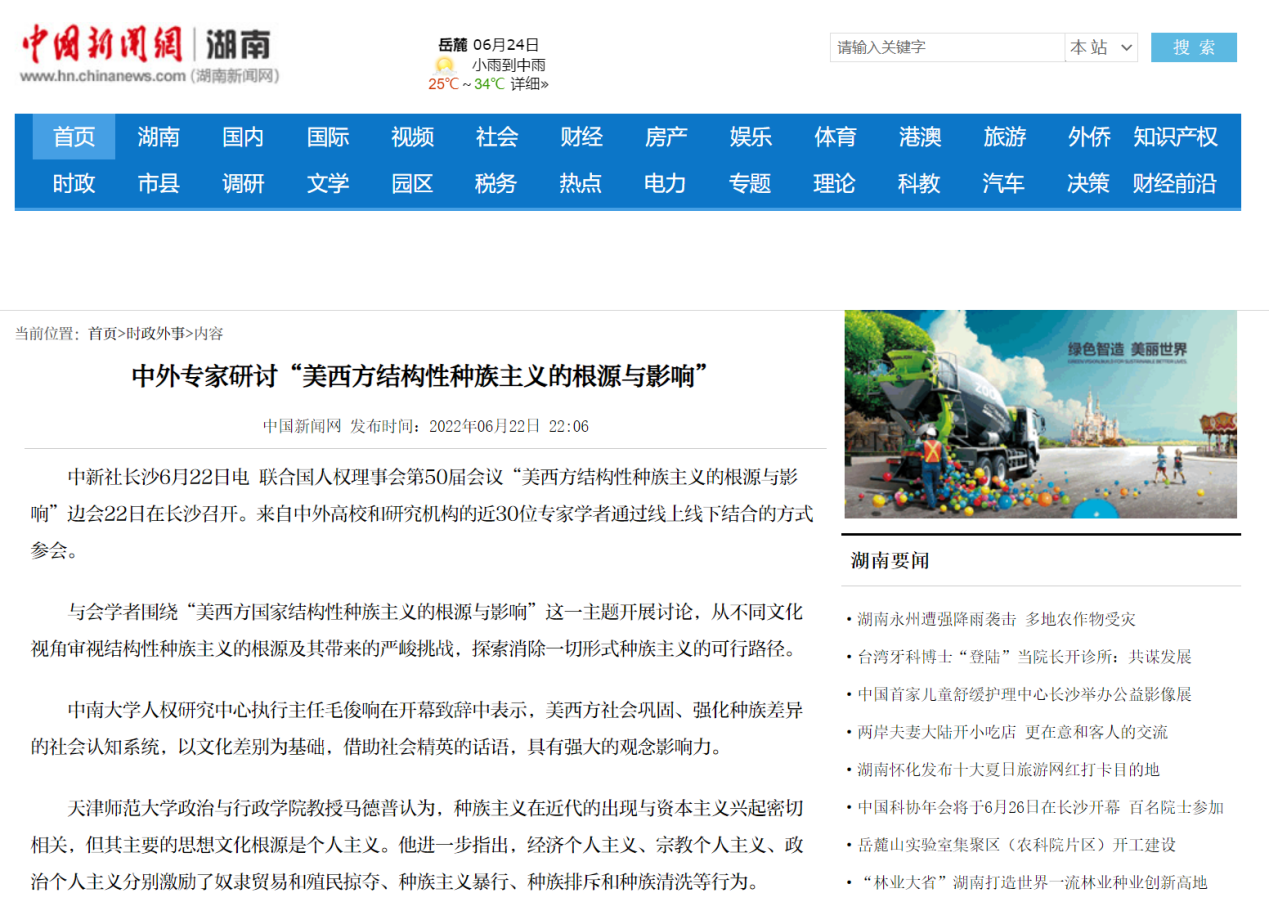The height and width of the screenshot is (911, 1269).
Task: Open the 知识产权 navigation item
Action: click(1175, 137)
